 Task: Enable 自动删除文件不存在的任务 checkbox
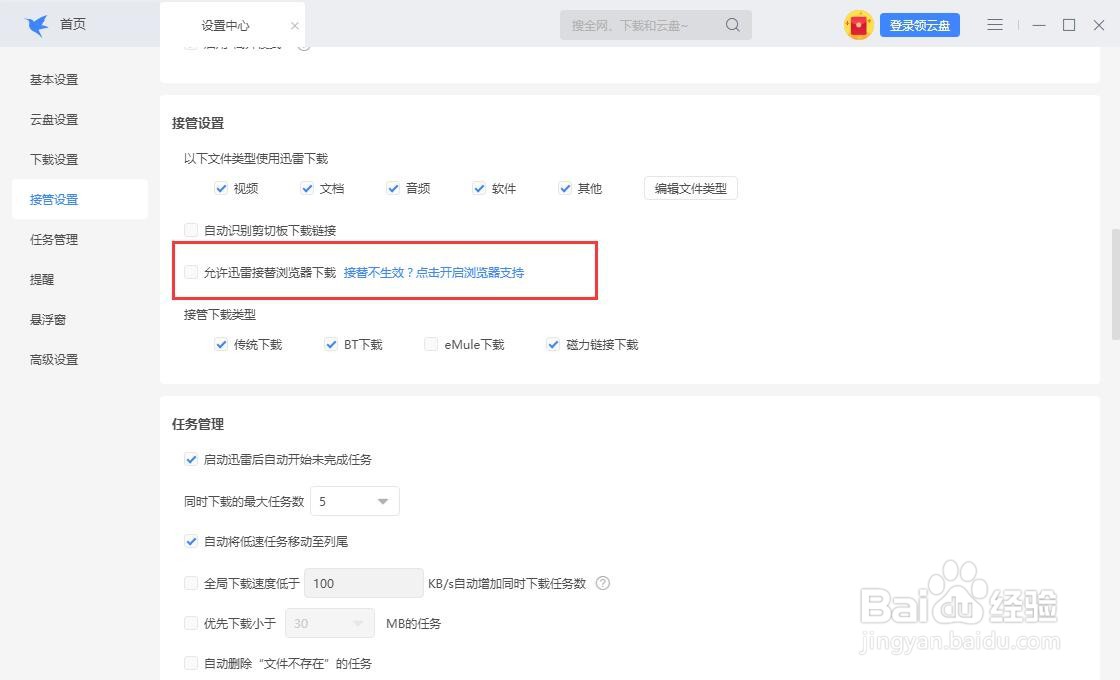point(191,663)
